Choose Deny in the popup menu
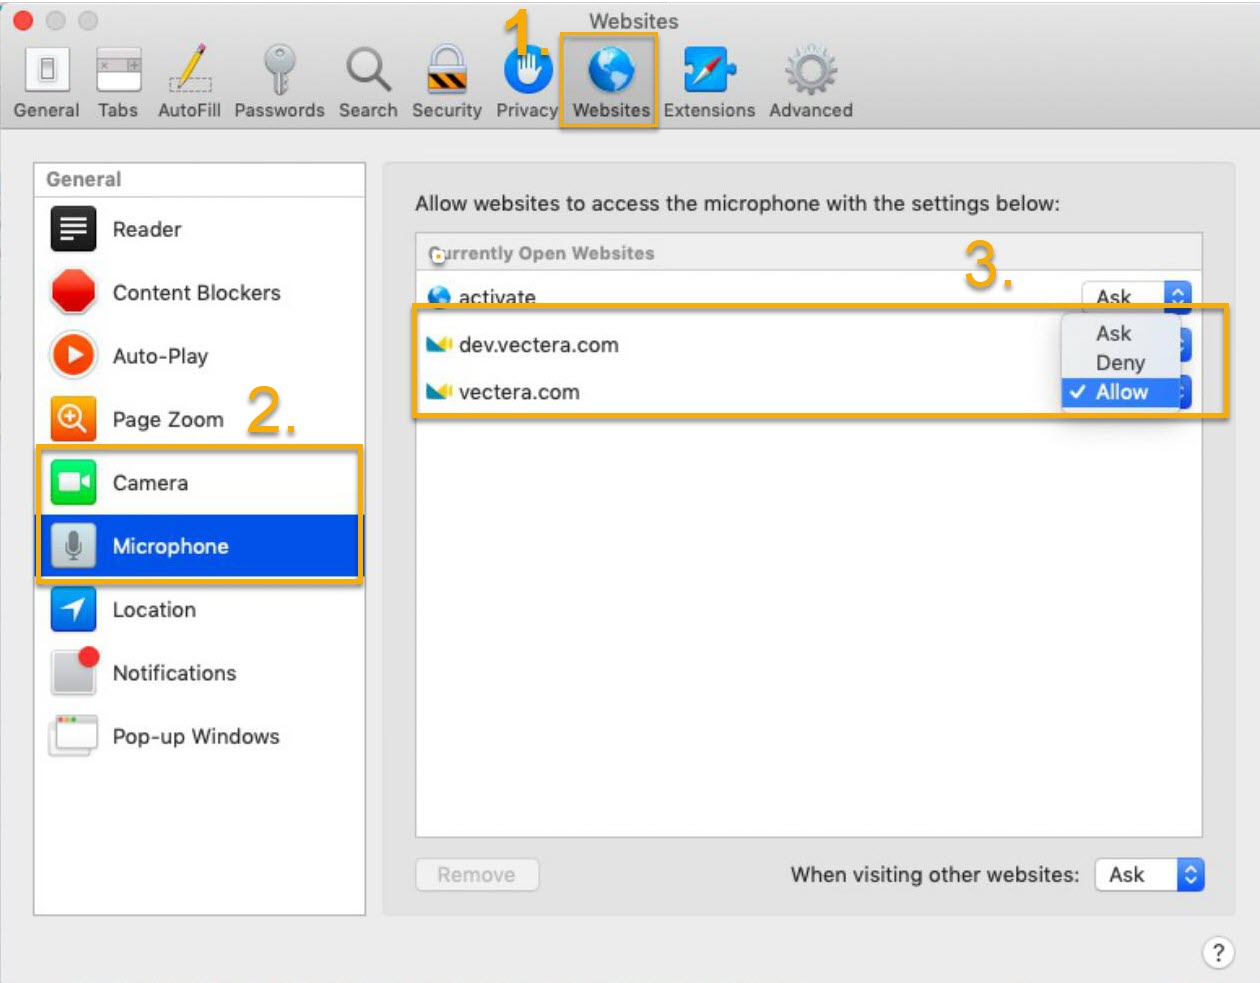 tap(1121, 362)
